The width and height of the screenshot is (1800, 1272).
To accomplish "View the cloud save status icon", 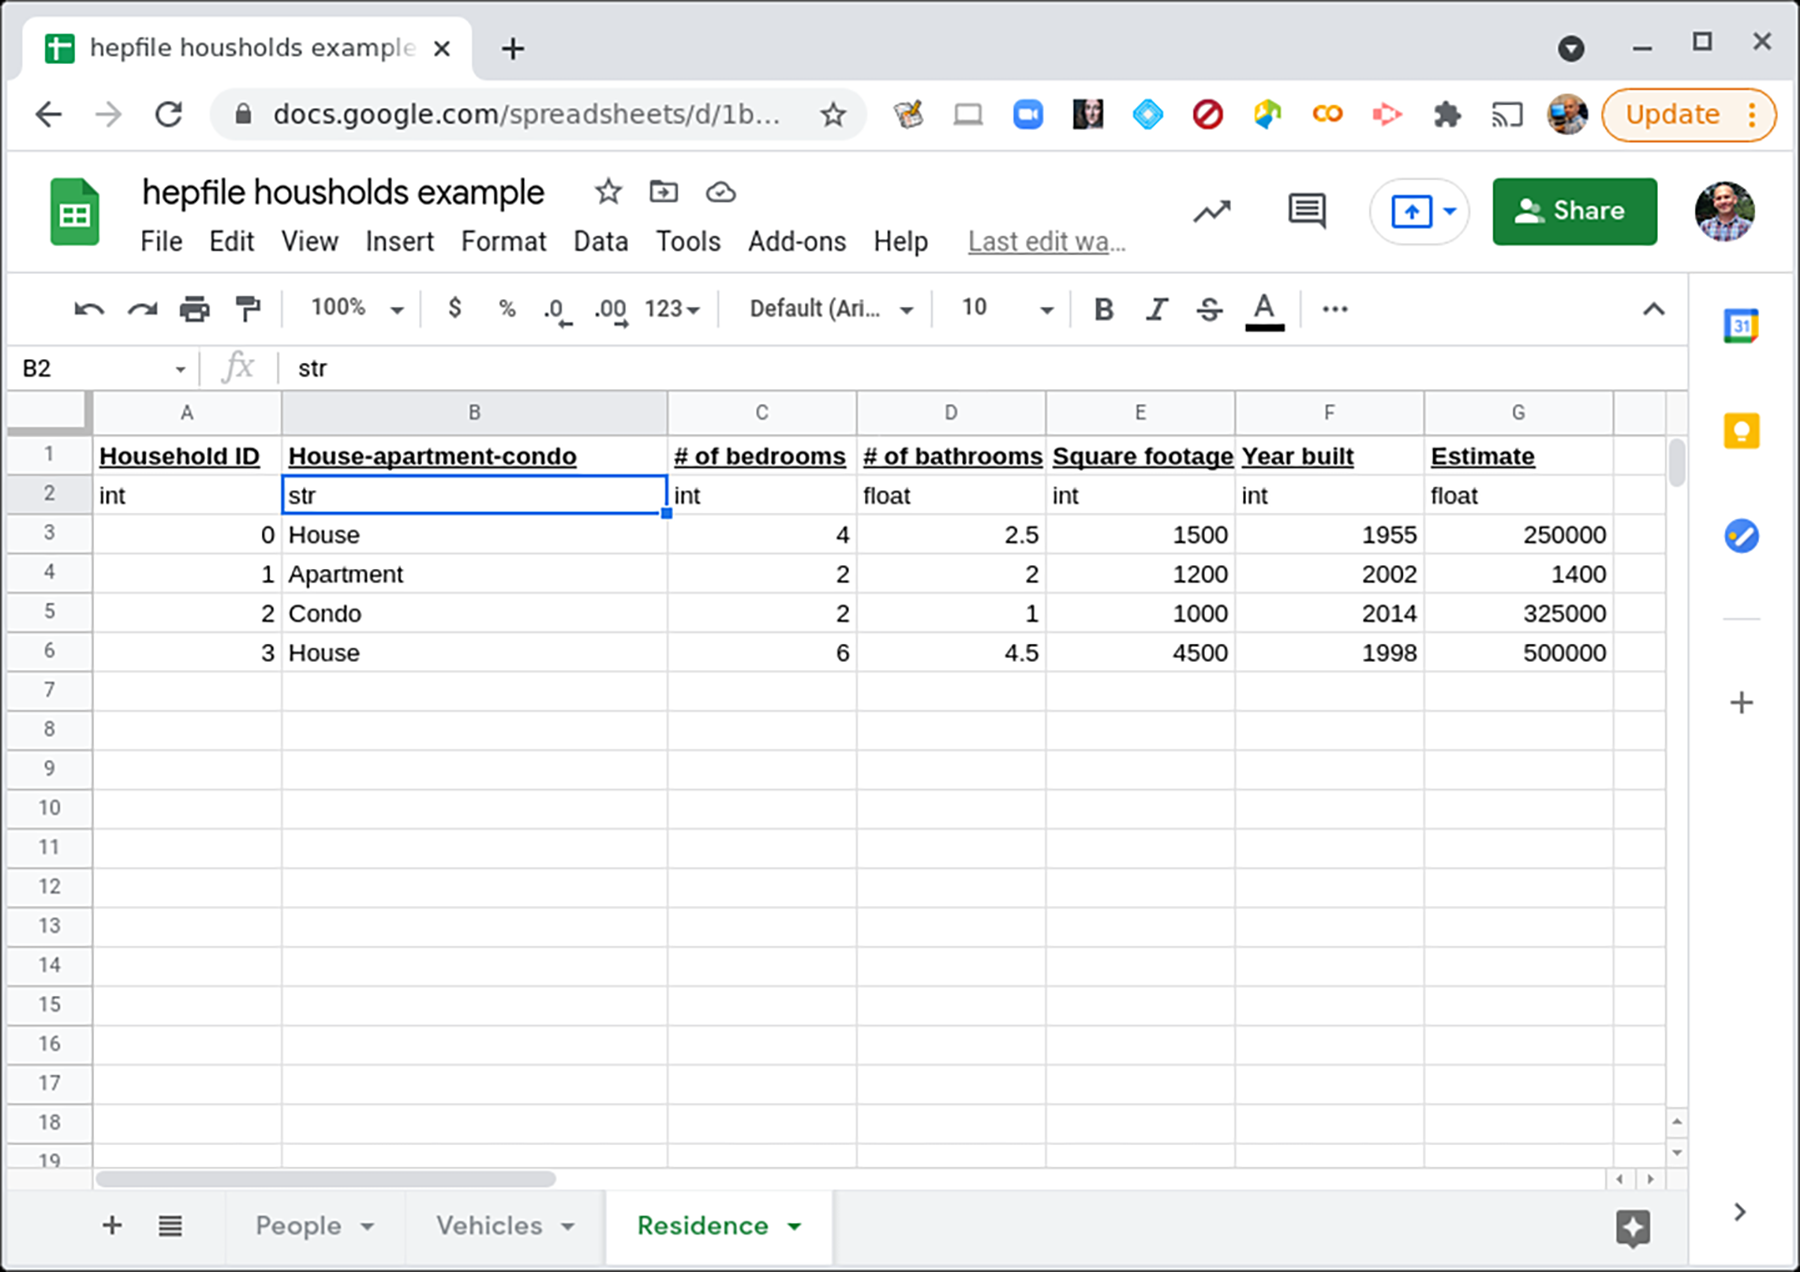I will (720, 191).
